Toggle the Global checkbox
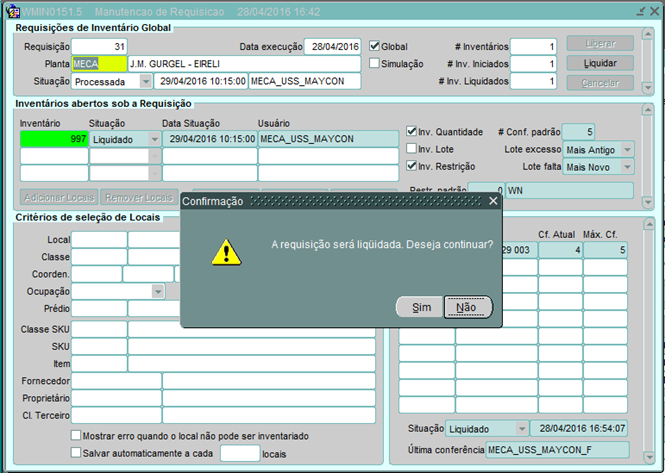 [x=375, y=46]
